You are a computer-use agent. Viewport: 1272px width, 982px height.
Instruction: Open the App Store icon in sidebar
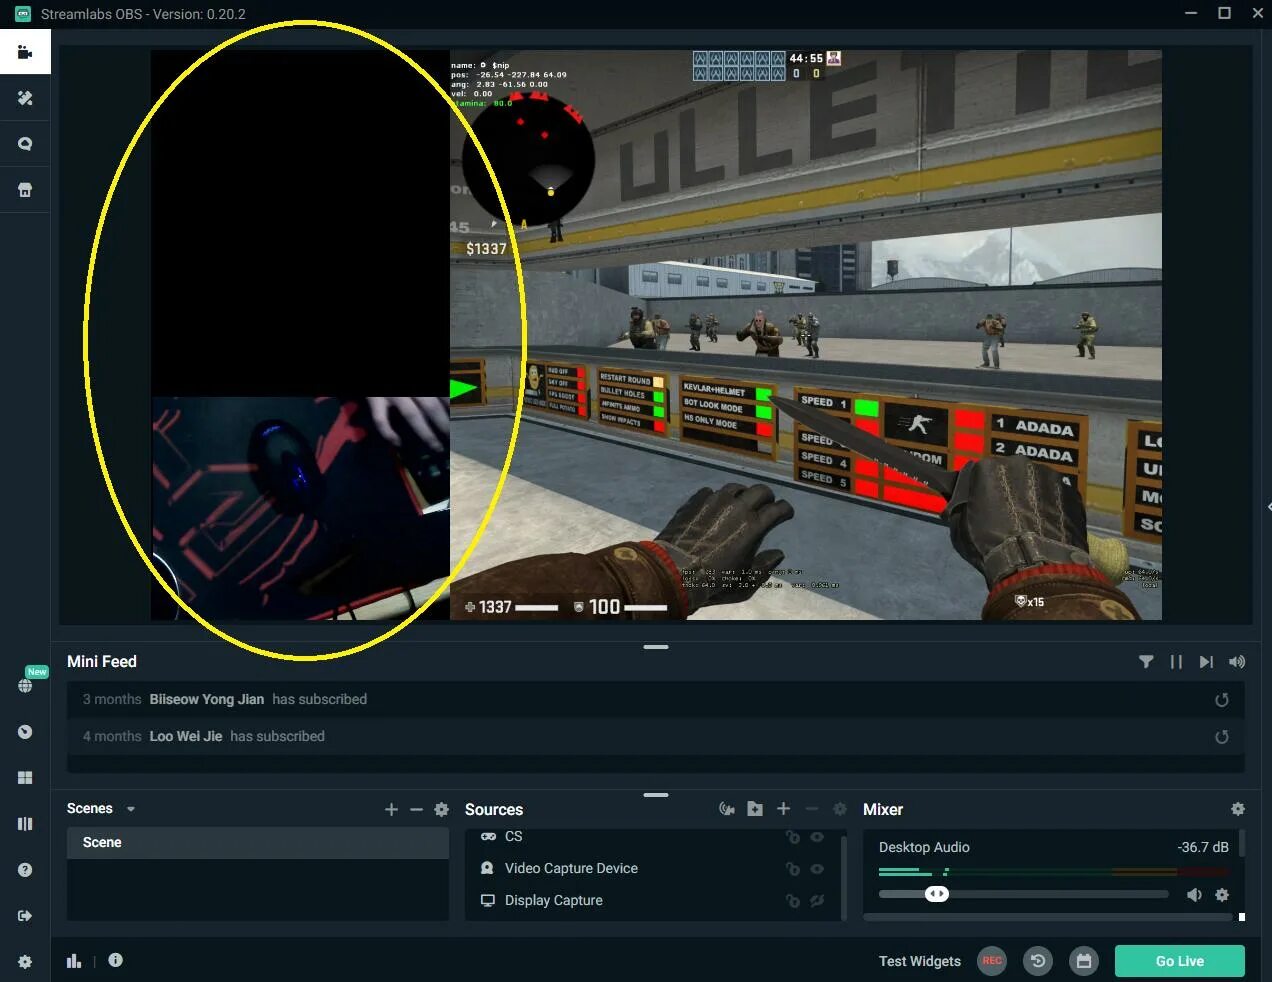(x=25, y=190)
